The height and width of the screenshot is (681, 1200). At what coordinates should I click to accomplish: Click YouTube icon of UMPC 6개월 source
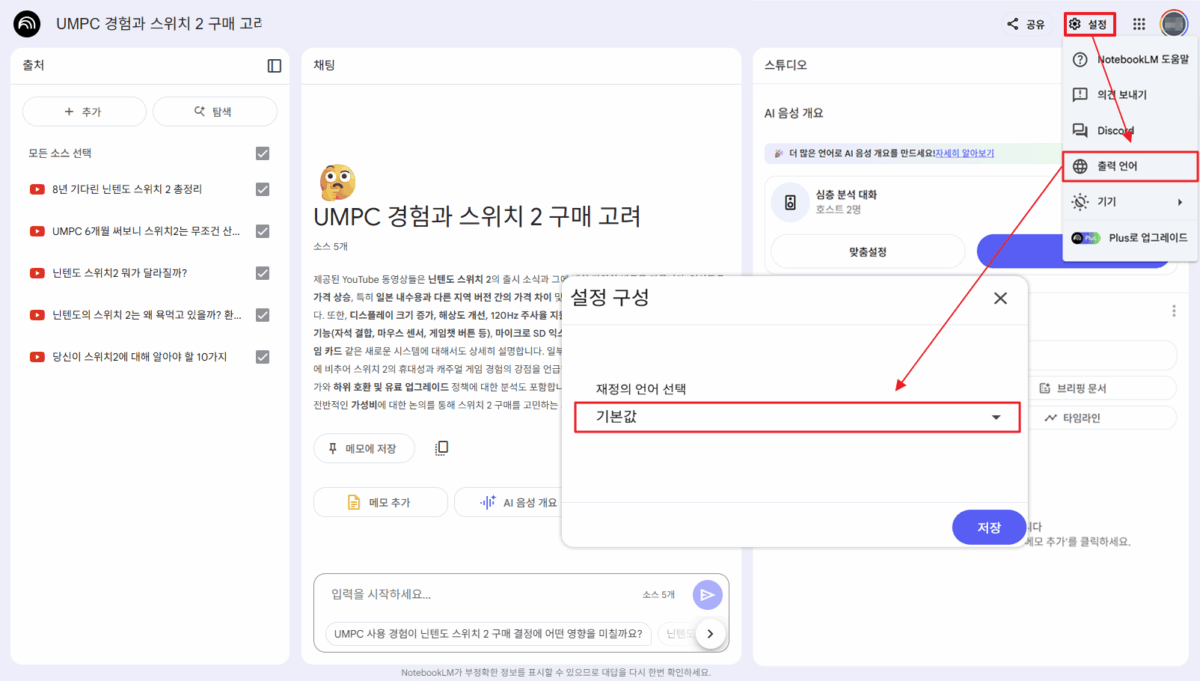37,231
